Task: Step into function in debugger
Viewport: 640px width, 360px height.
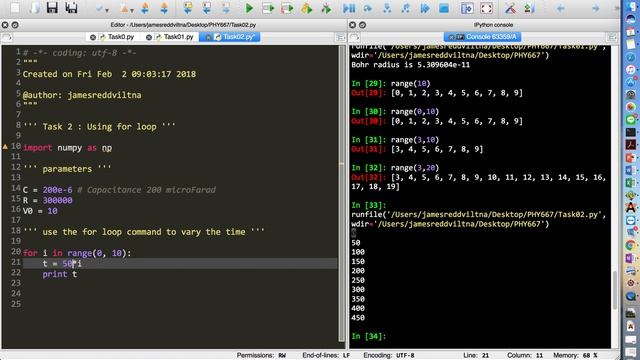Action: (387, 8)
